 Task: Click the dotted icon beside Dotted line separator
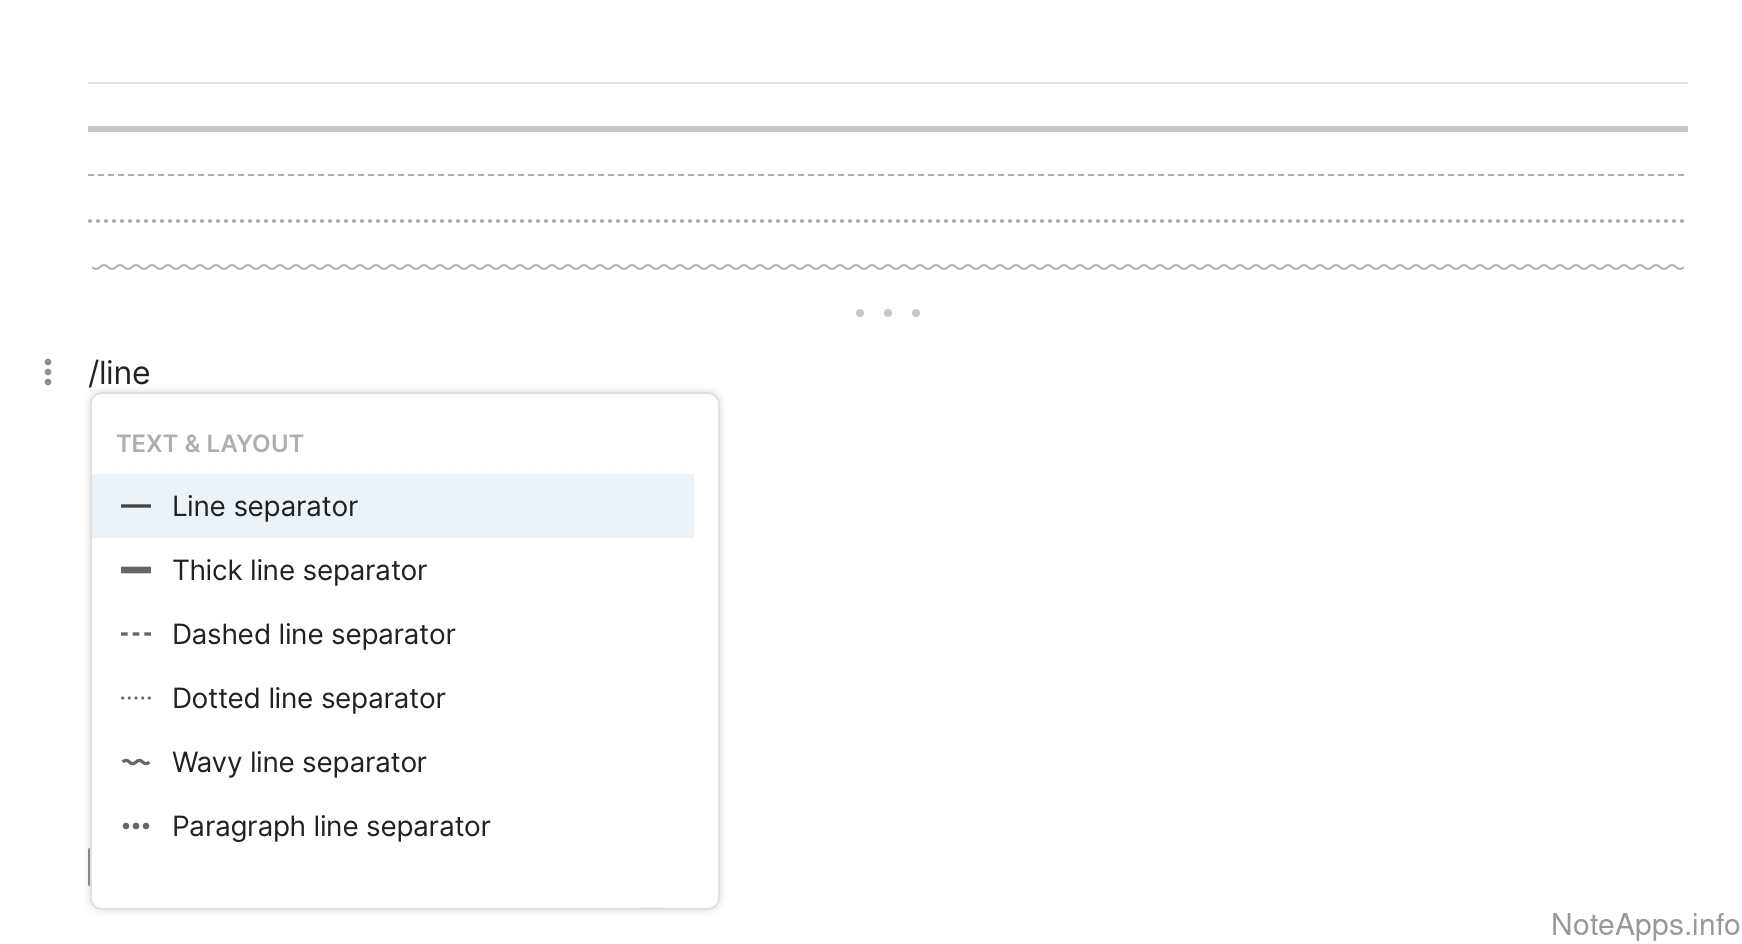coord(136,699)
